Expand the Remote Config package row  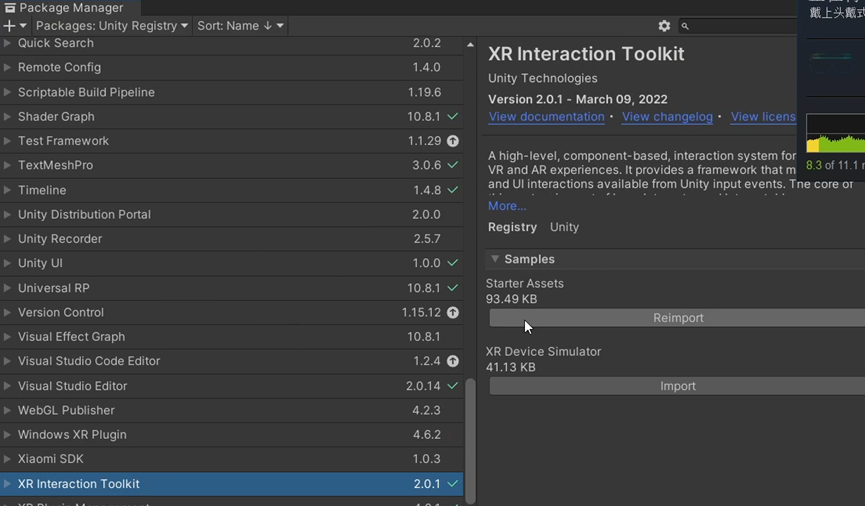(x=7, y=67)
